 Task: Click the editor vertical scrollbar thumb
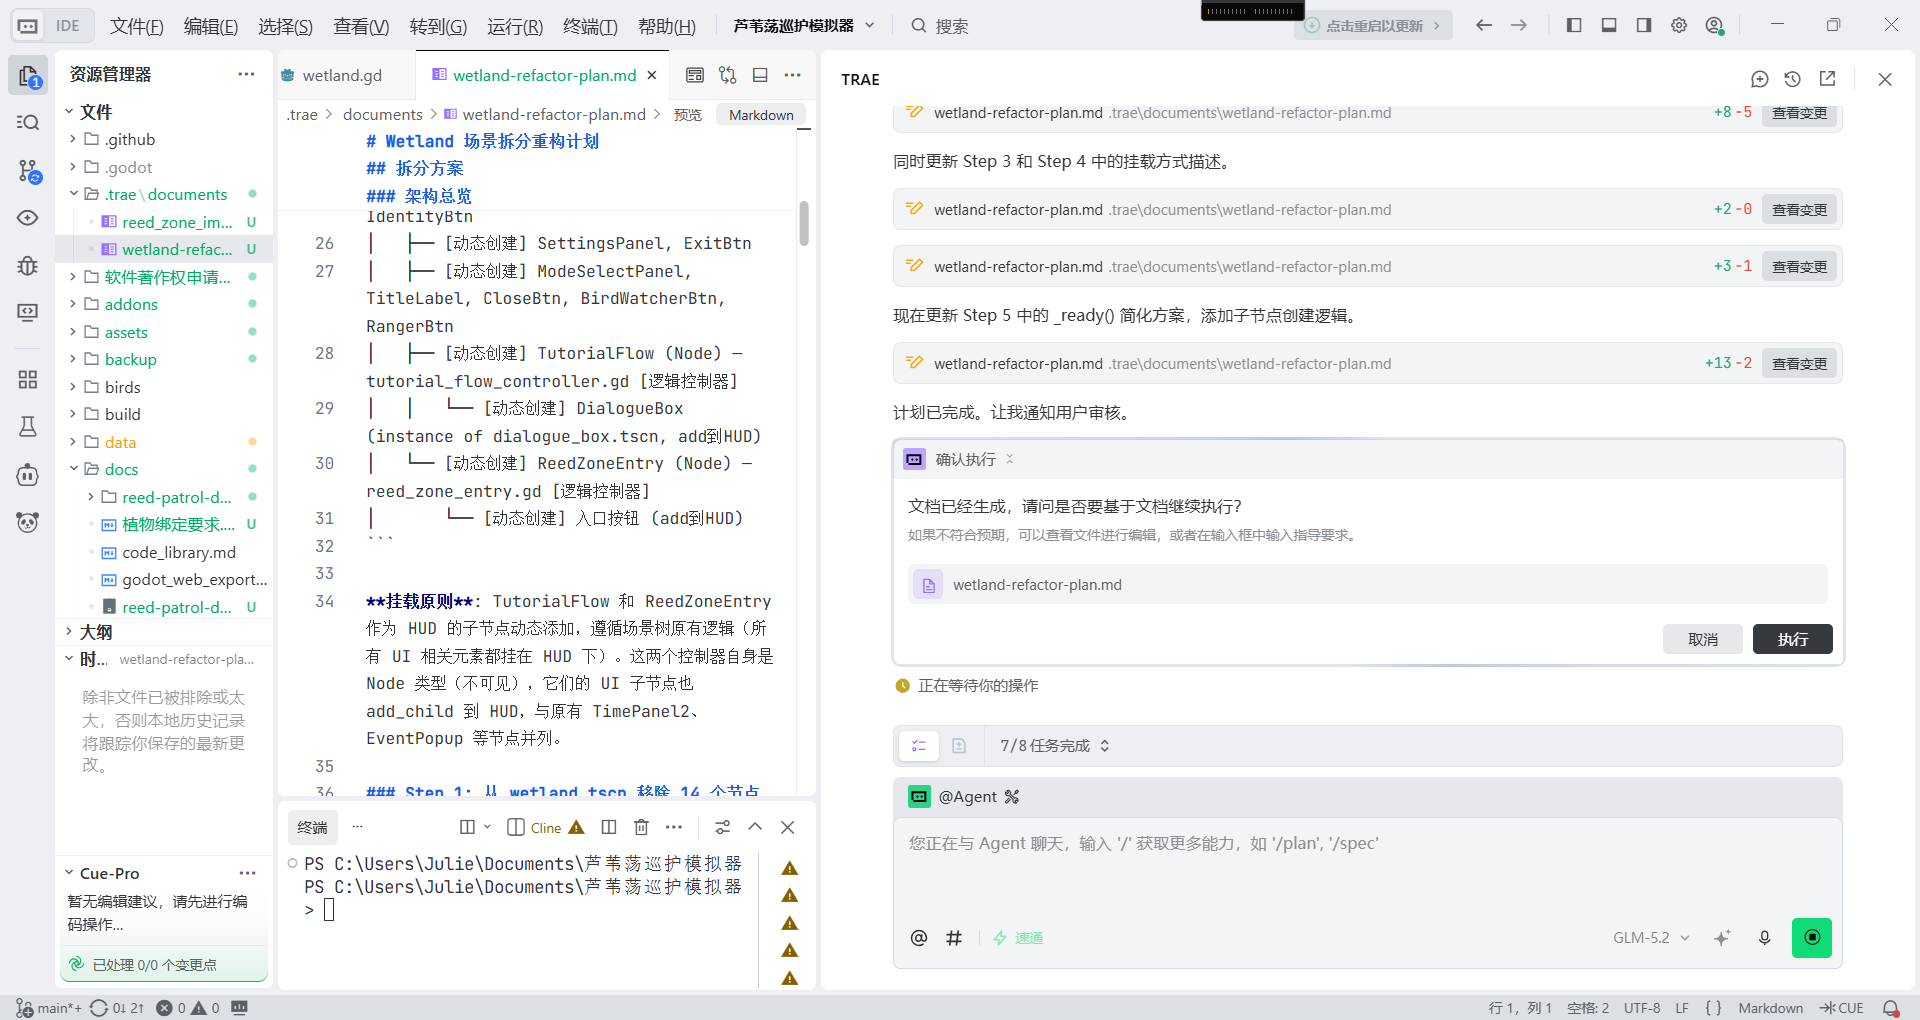click(804, 223)
